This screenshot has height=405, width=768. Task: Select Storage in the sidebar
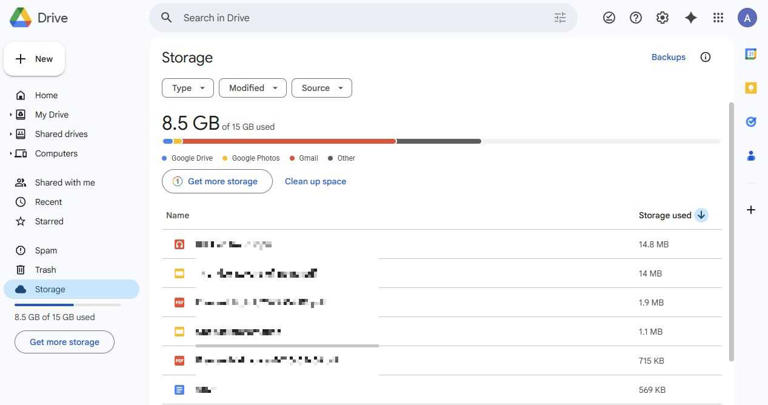[71, 289]
